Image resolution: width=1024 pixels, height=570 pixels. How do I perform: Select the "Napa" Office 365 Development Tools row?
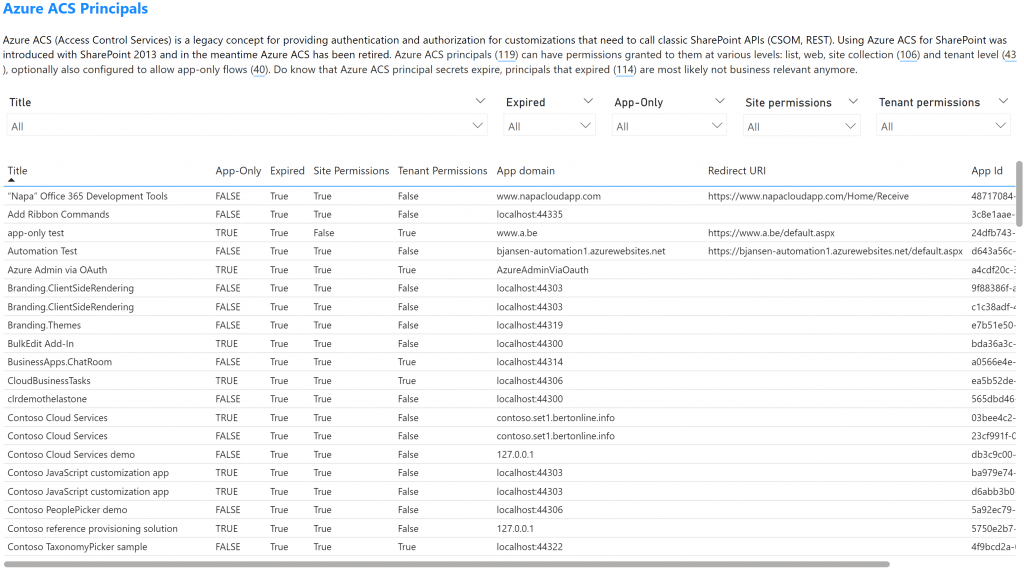coord(509,196)
